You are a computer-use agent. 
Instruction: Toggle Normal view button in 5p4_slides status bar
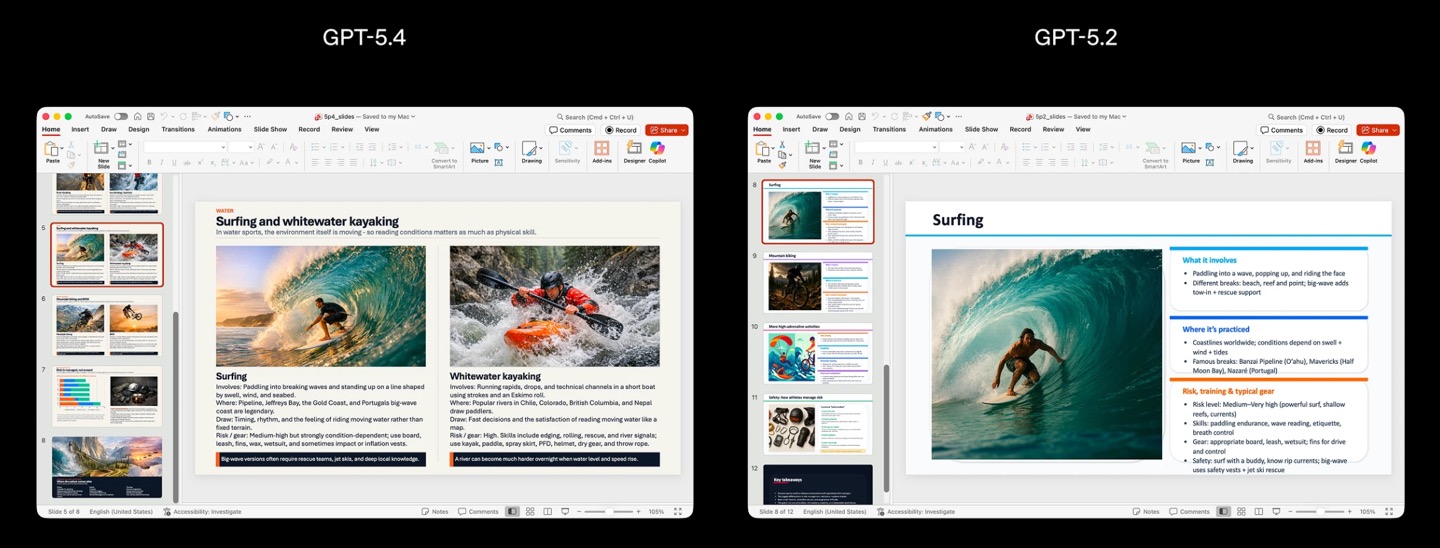click(512, 511)
